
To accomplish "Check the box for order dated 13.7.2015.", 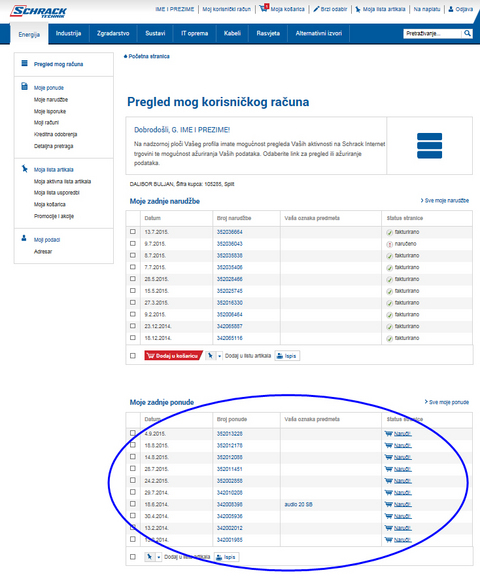I will 133,232.
